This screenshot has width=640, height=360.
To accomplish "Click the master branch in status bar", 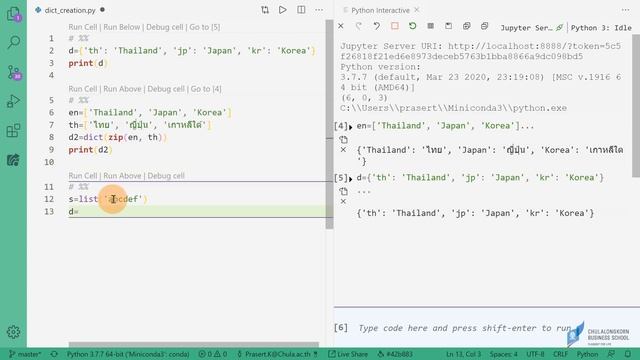I will click(x=25, y=354).
